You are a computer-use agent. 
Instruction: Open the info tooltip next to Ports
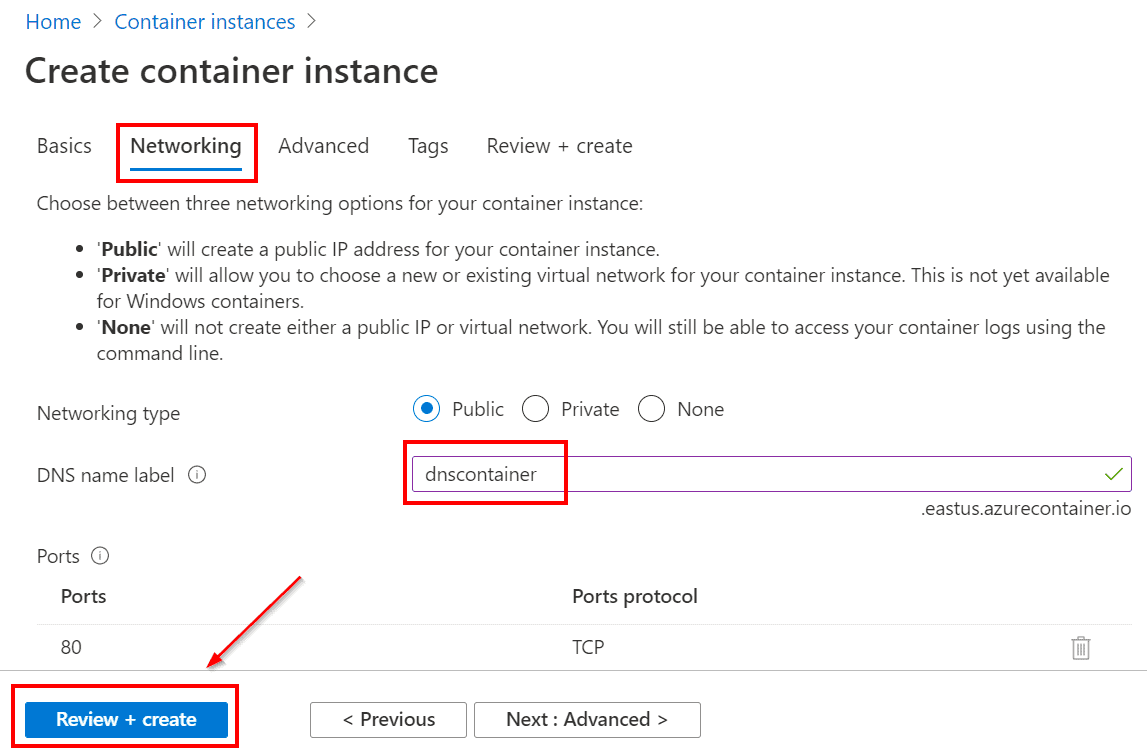(x=99, y=556)
